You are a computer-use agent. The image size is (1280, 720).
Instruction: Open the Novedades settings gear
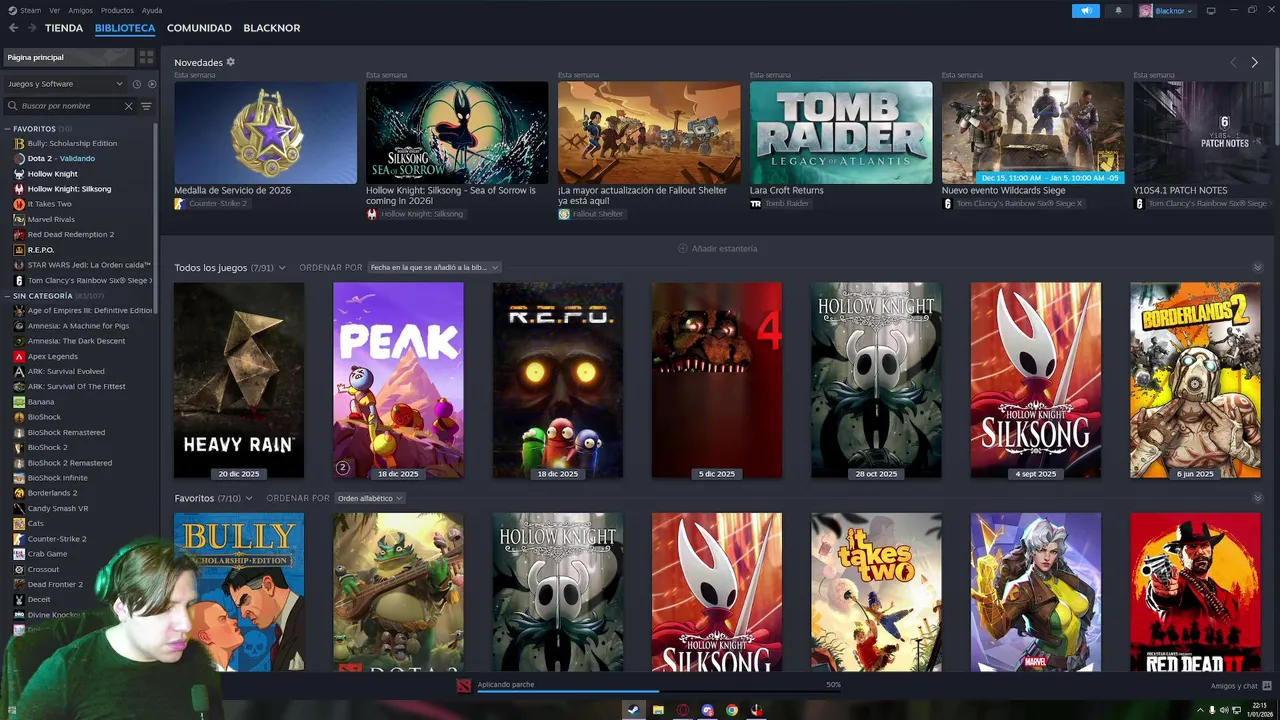231,62
